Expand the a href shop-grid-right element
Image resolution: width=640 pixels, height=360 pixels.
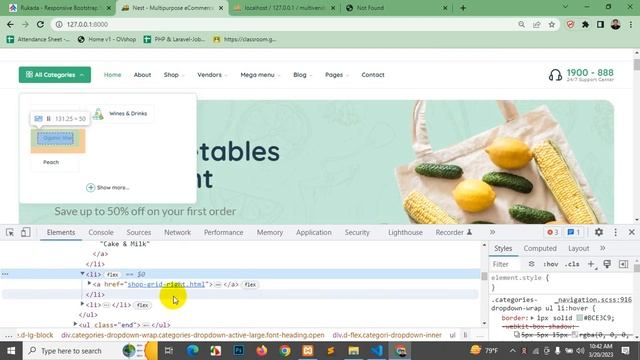pyautogui.click(x=89, y=284)
